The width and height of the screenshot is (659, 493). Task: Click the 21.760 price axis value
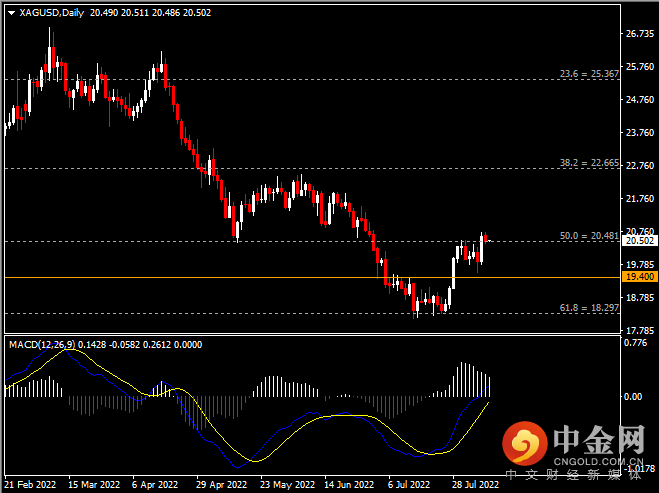[x=640, y=199]
